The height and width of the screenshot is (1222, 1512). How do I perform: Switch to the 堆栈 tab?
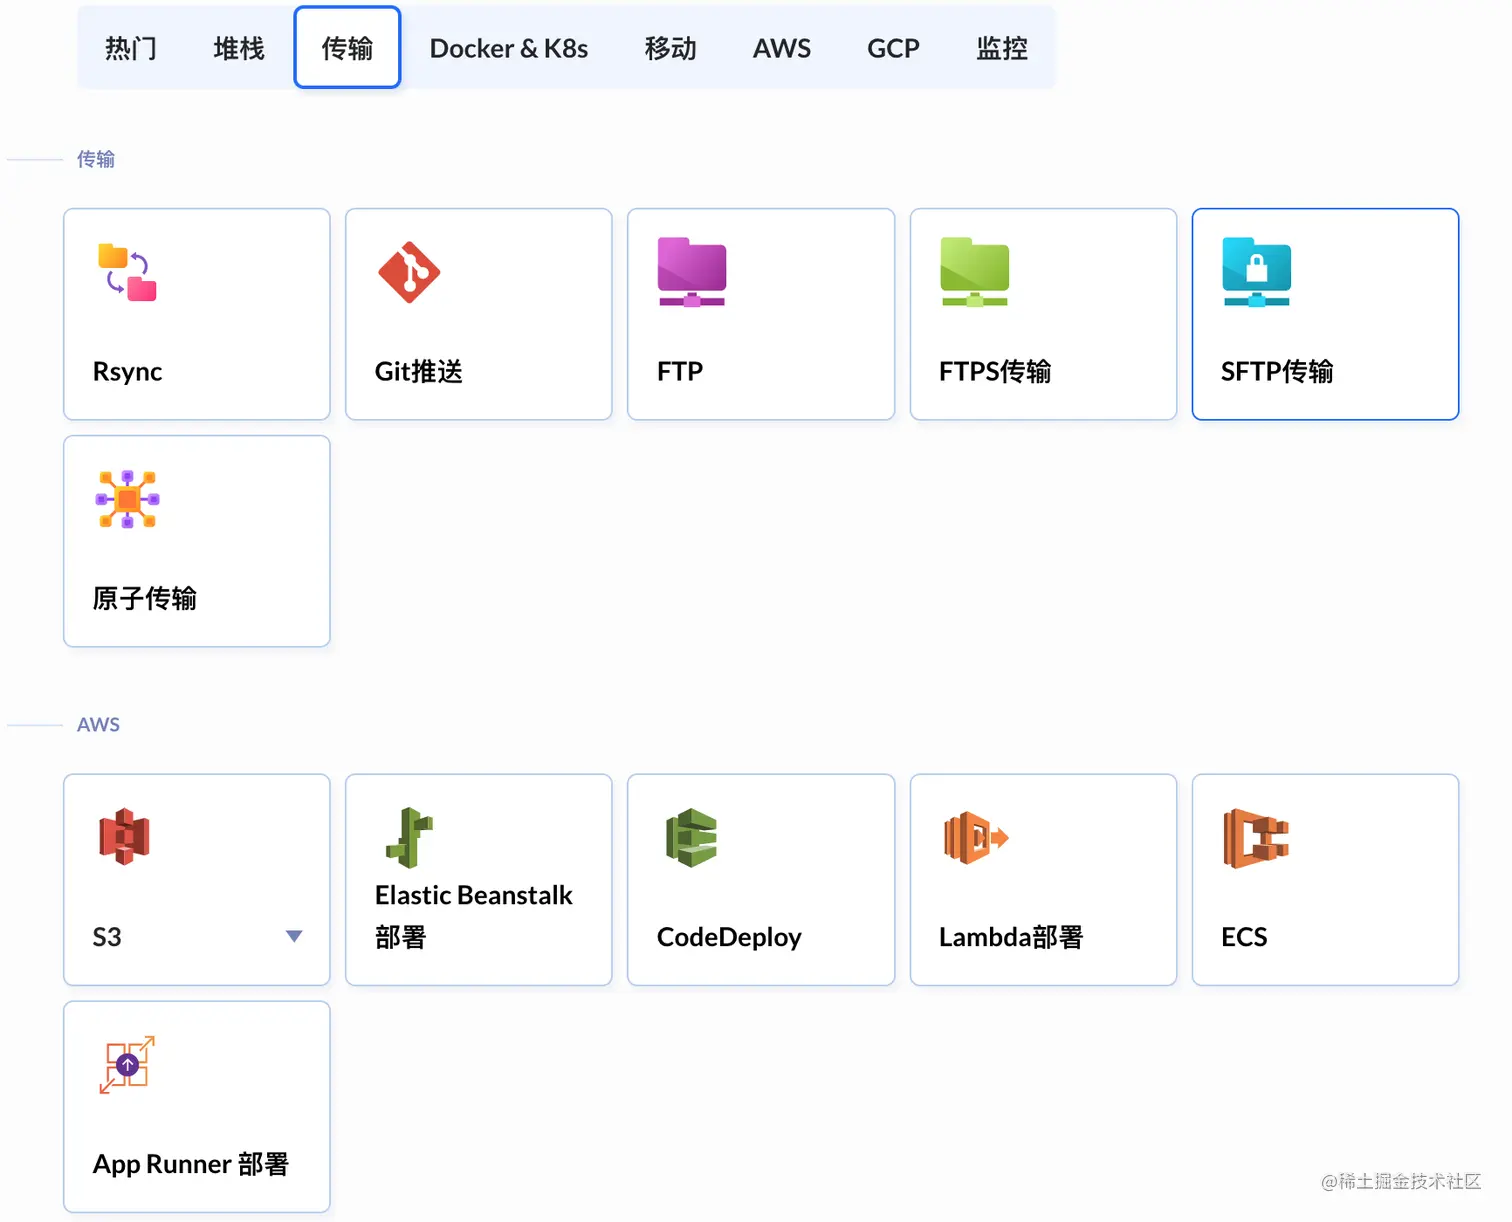click(239, 48)
